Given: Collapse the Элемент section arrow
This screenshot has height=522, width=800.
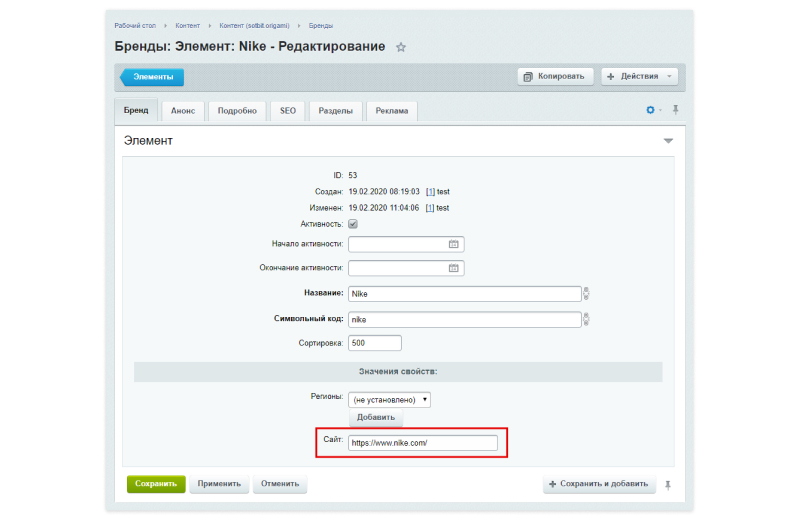Looking at the screenshot, I should 668,141.
